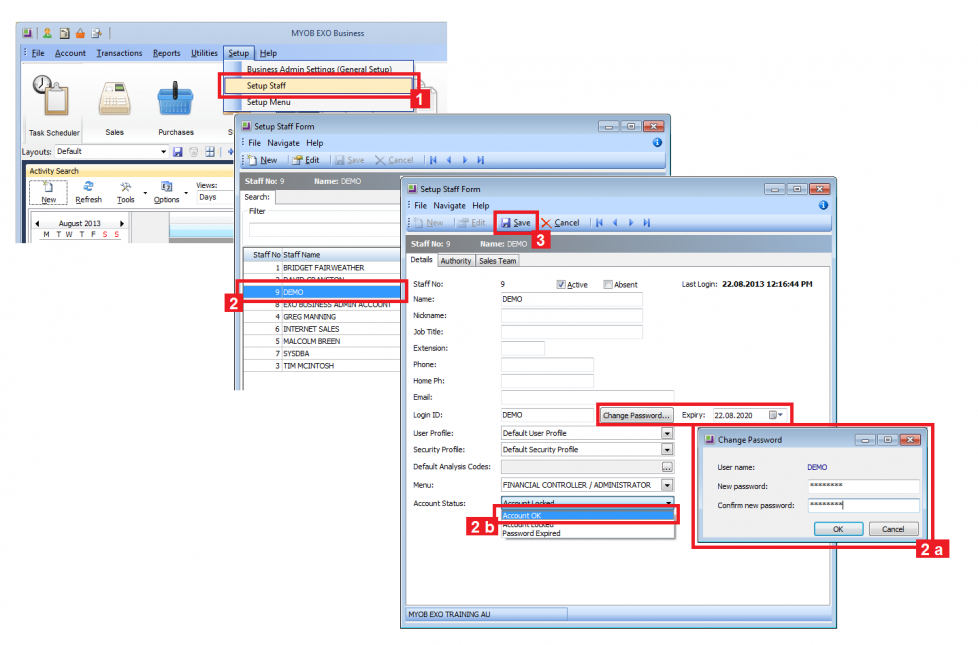Image resolution: width=978 pixels, height=645 pixels.
Task: Open the Views Days dropdown
Action: pos(214,197)
